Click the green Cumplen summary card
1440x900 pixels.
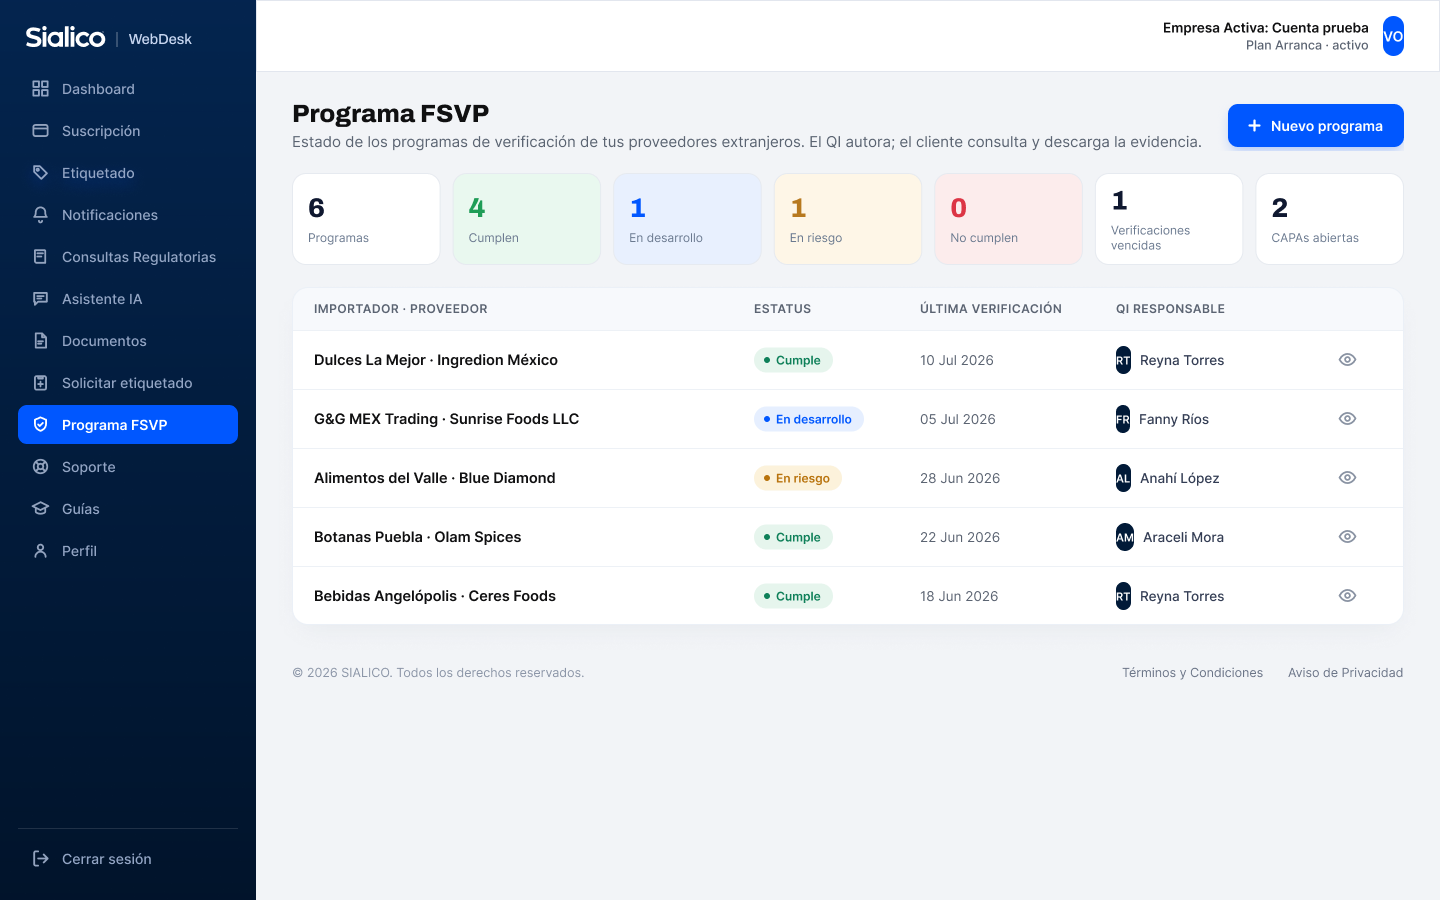pyautogui.click(x=527, y=219)
